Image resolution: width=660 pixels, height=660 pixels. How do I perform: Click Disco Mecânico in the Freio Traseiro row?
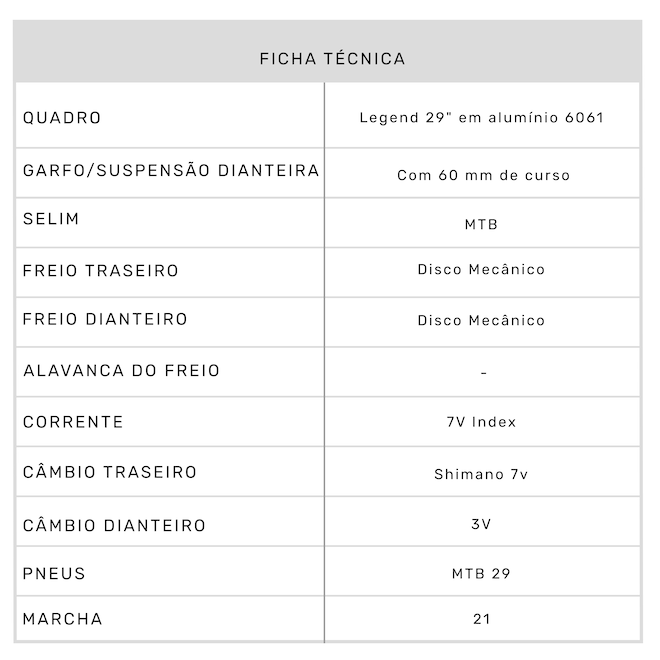(481, 269)
